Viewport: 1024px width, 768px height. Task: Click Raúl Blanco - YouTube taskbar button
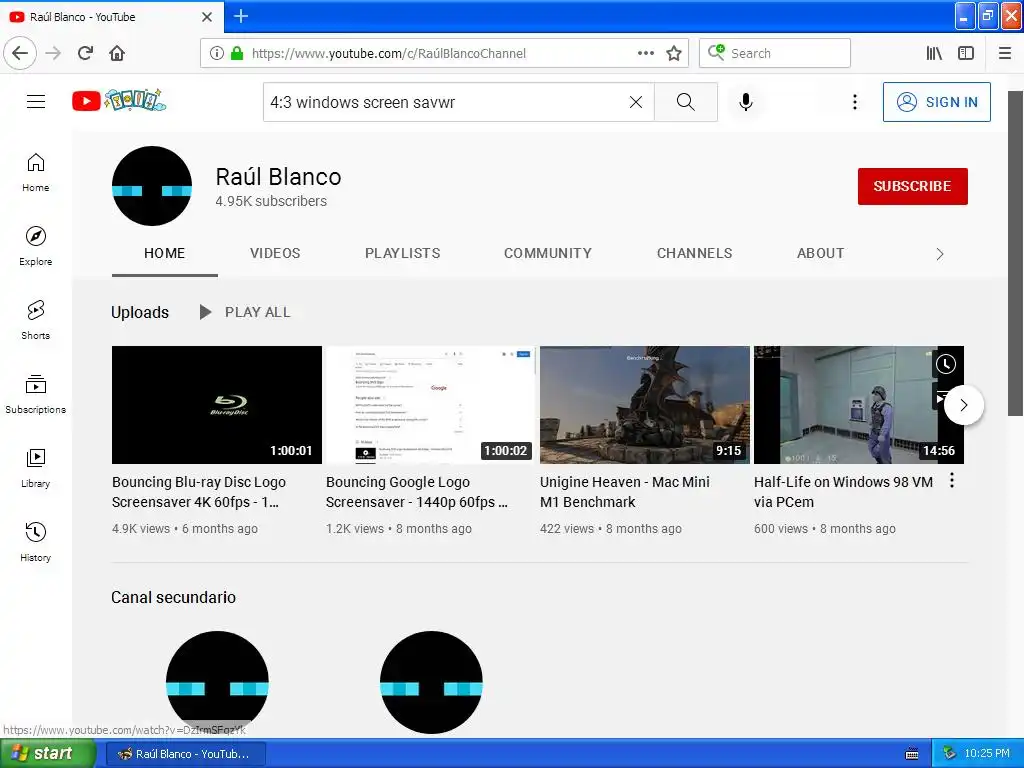click(185, 754)
